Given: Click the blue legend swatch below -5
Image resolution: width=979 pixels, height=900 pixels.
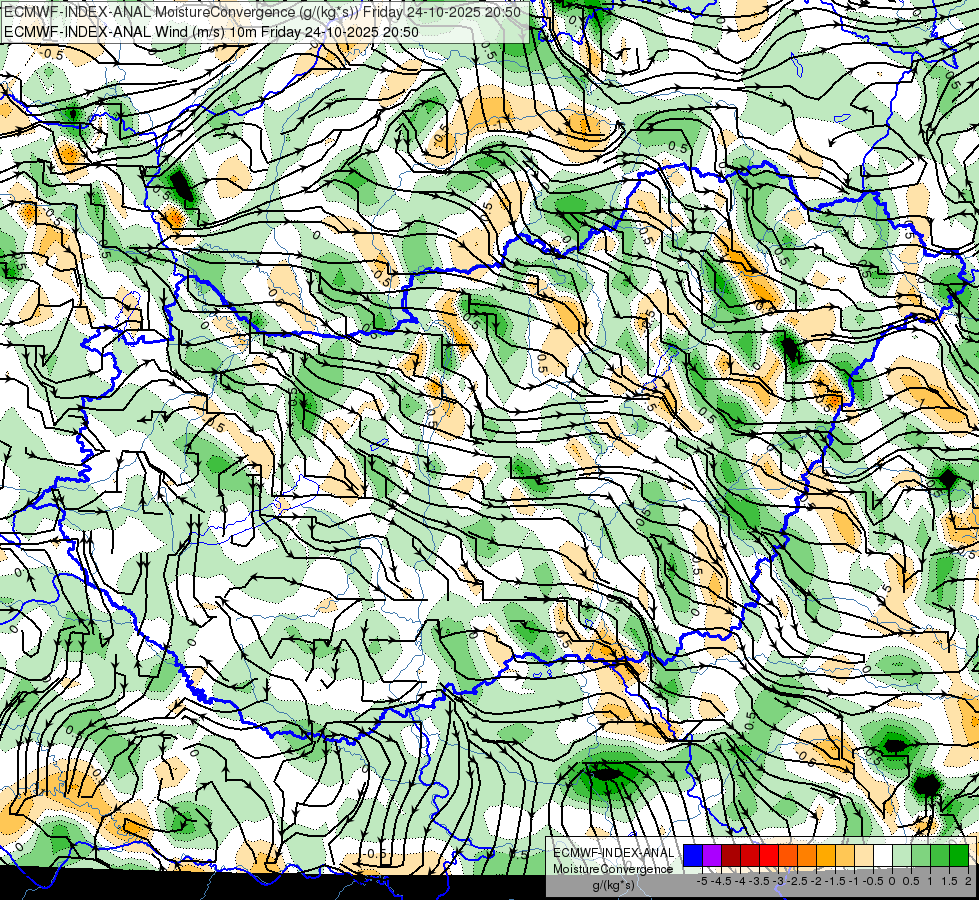Looking at the screenshot, I should pyautogui.click(x=693, y=855).
